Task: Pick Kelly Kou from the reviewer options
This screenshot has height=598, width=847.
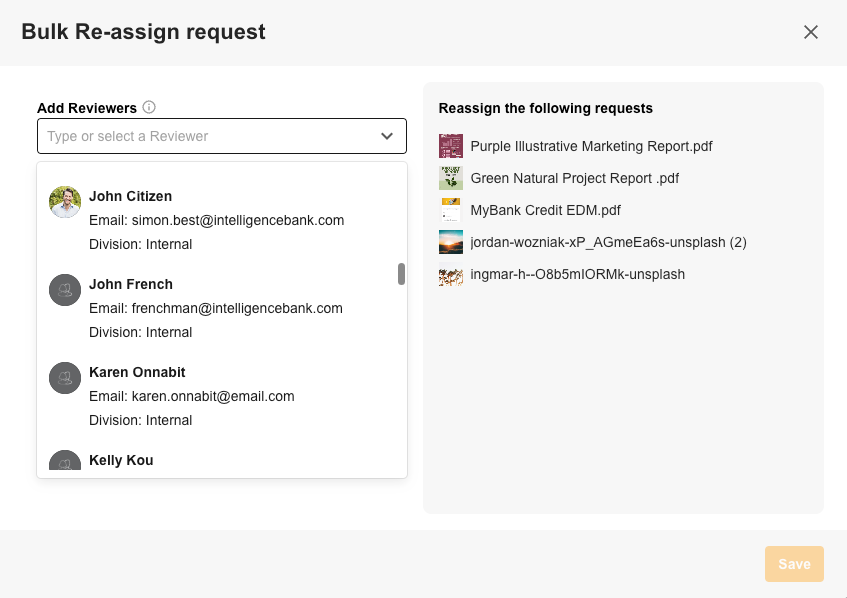Action: pos(121,461)
